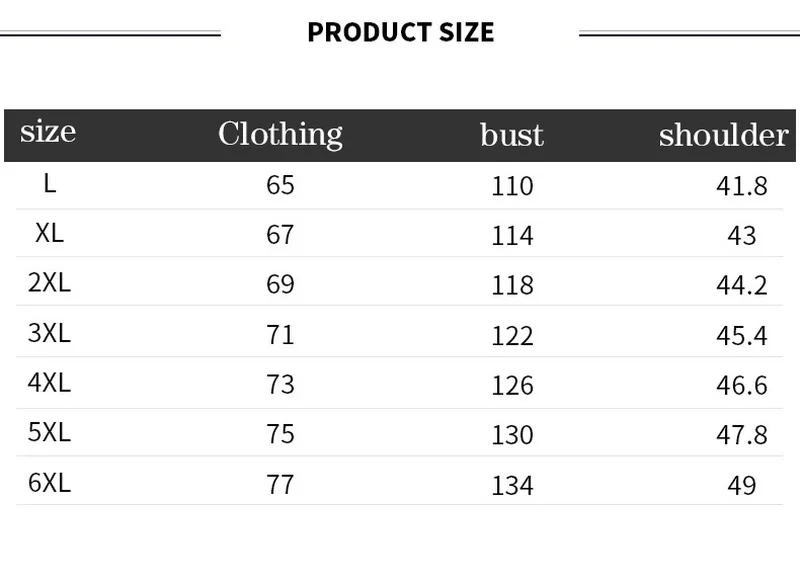
Task: Select the size column header
Action: coord(48,132)
